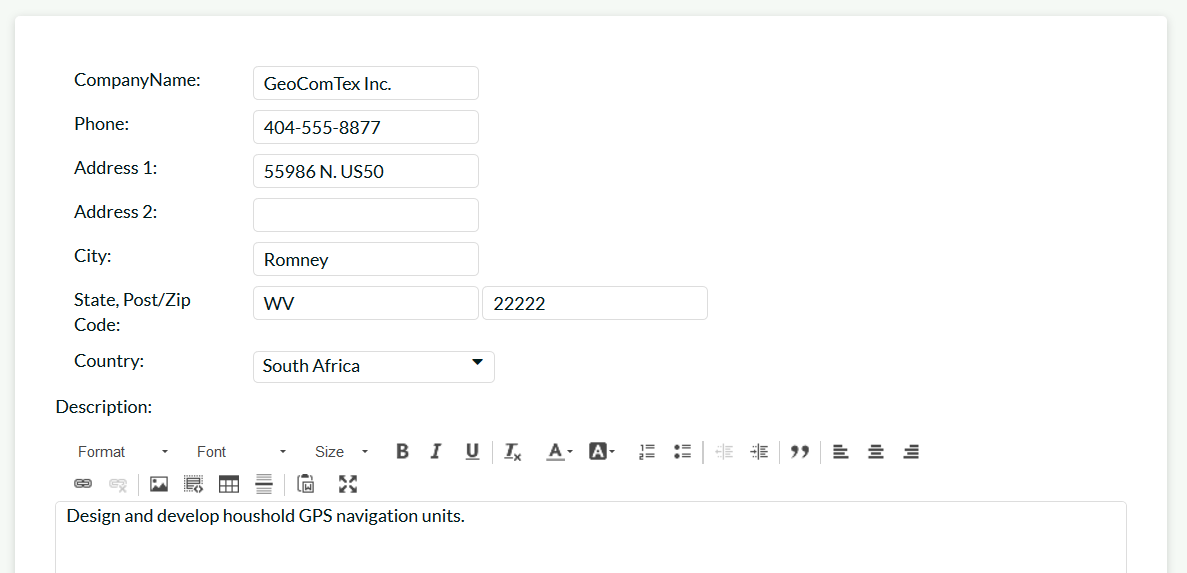Insert a link with the chain icon
Image resolution: width=1187 pixels, height=573 pixels.
[83, 484]
